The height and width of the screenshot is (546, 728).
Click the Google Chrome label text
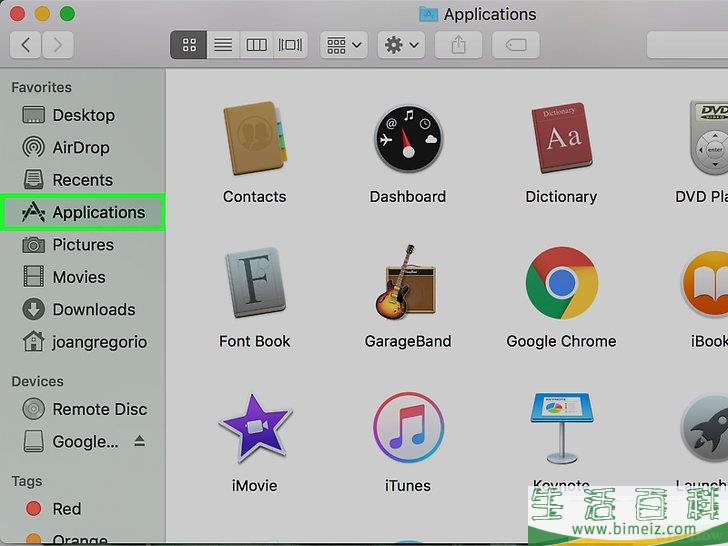pyautogui.click(x=561, y=342)
